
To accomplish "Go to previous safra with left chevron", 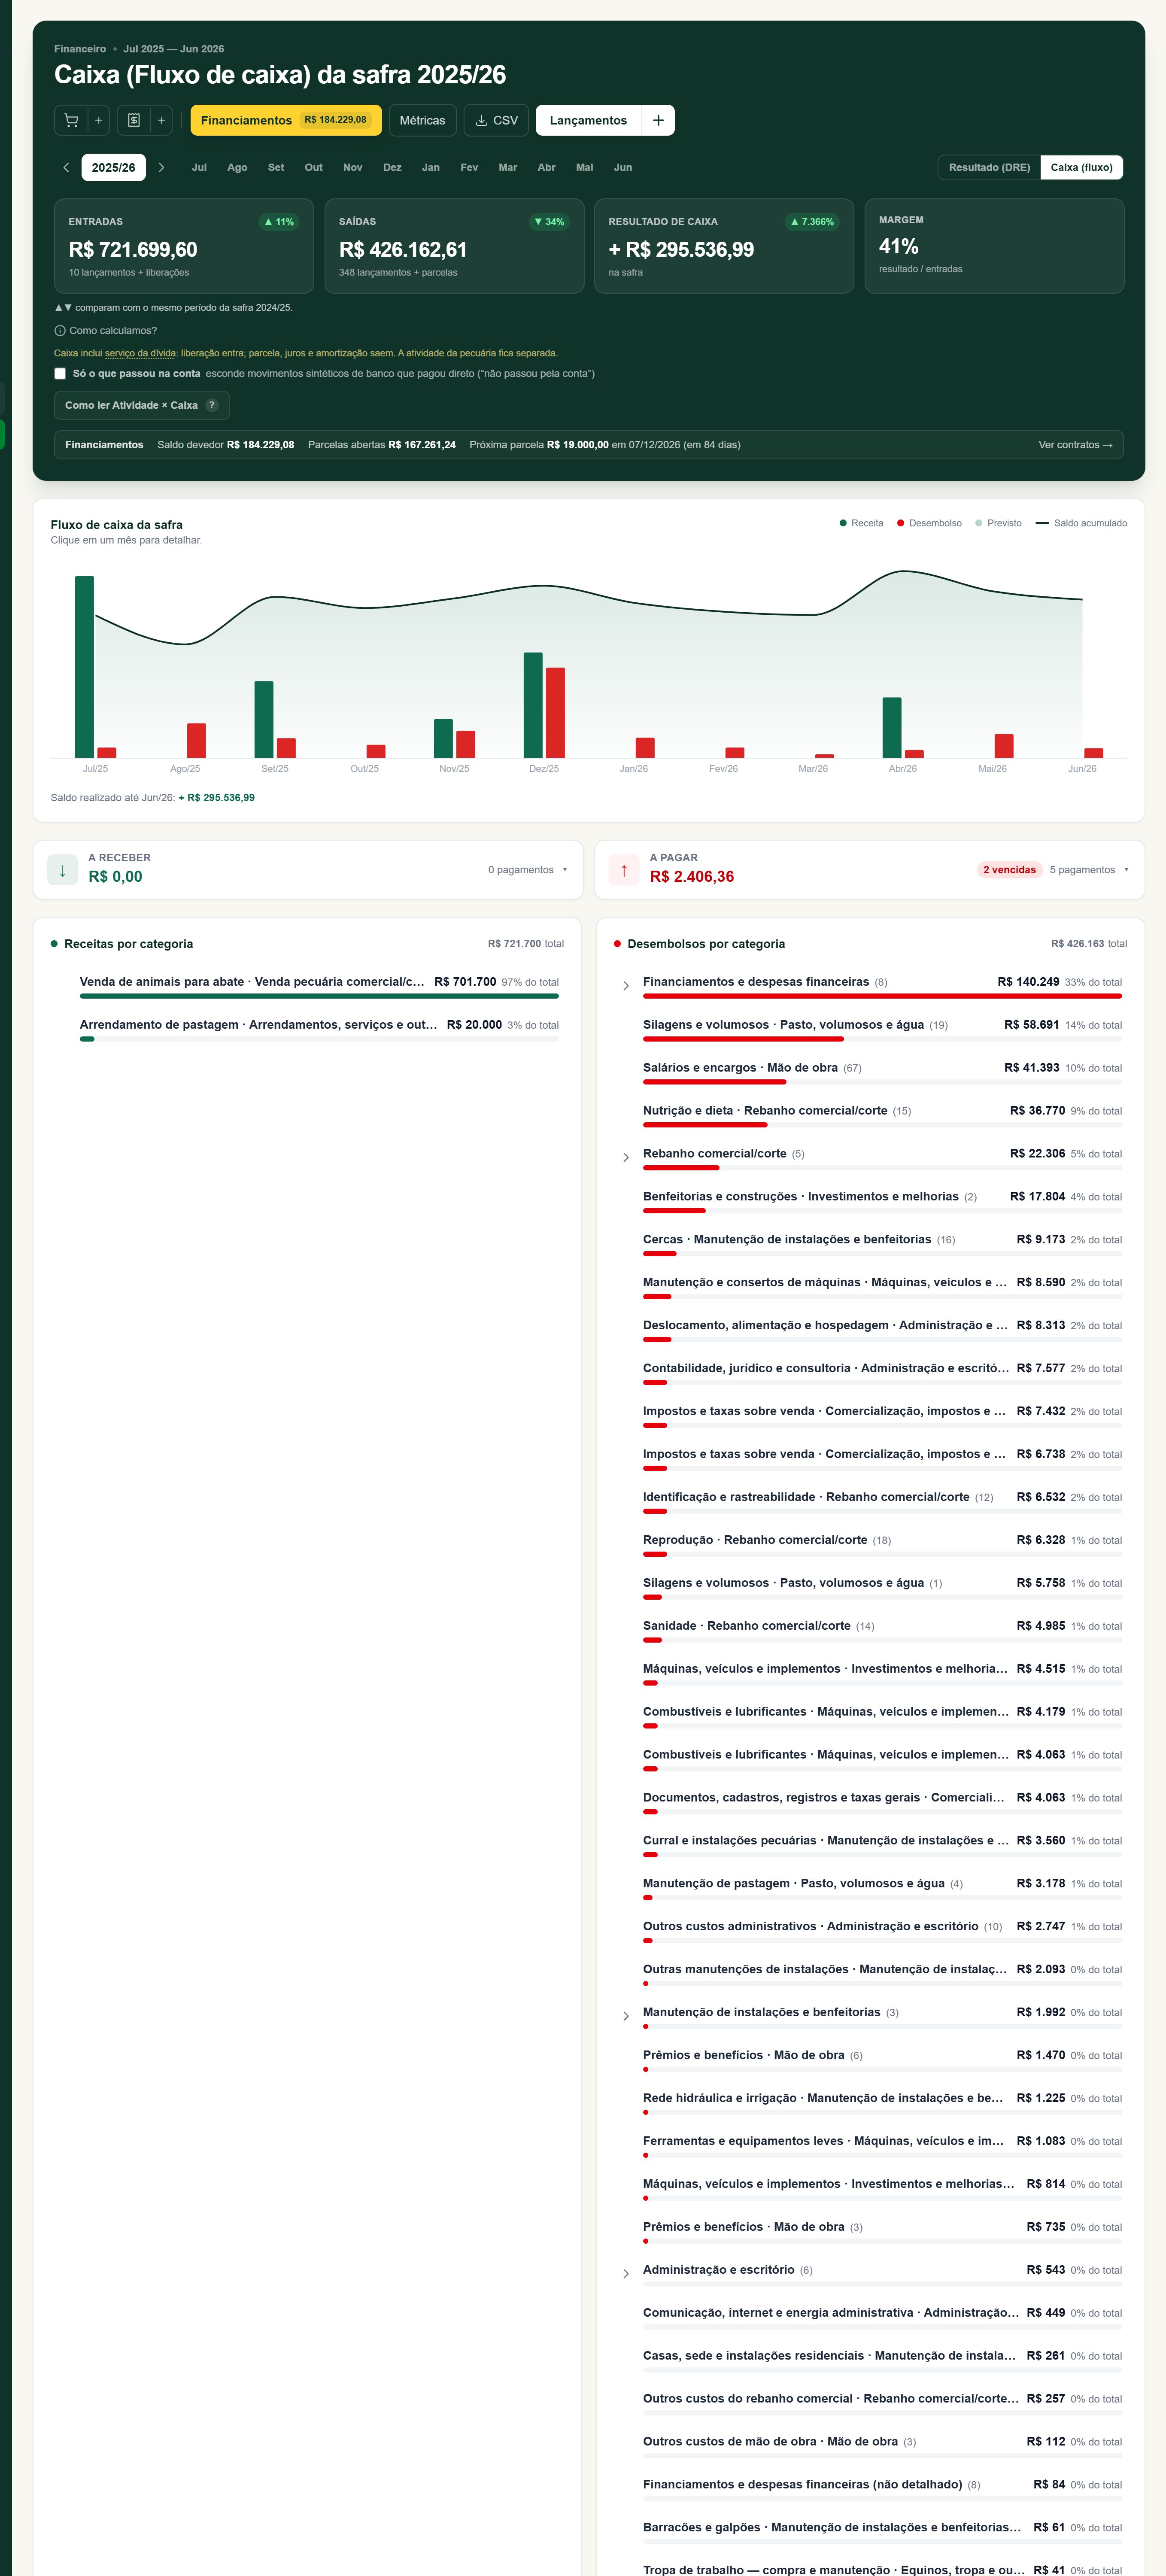I will pos(66,167).
